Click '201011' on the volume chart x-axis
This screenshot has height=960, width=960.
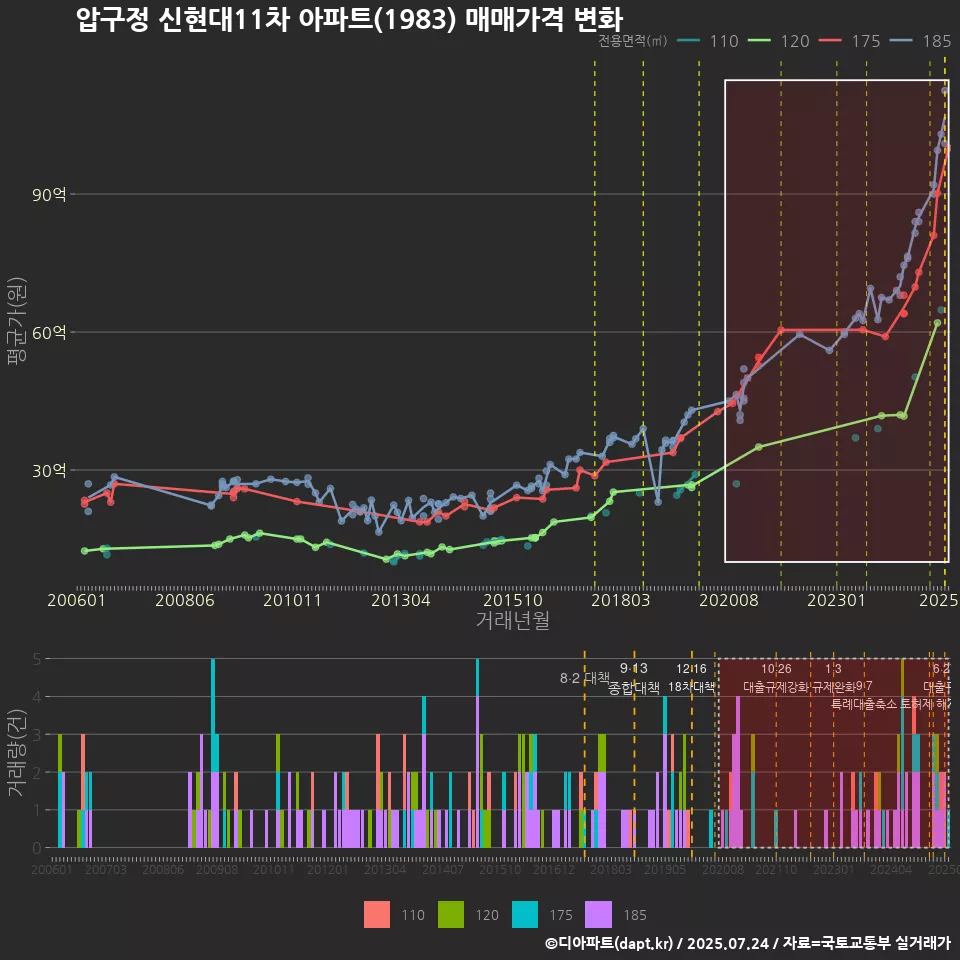click(274, 869)
